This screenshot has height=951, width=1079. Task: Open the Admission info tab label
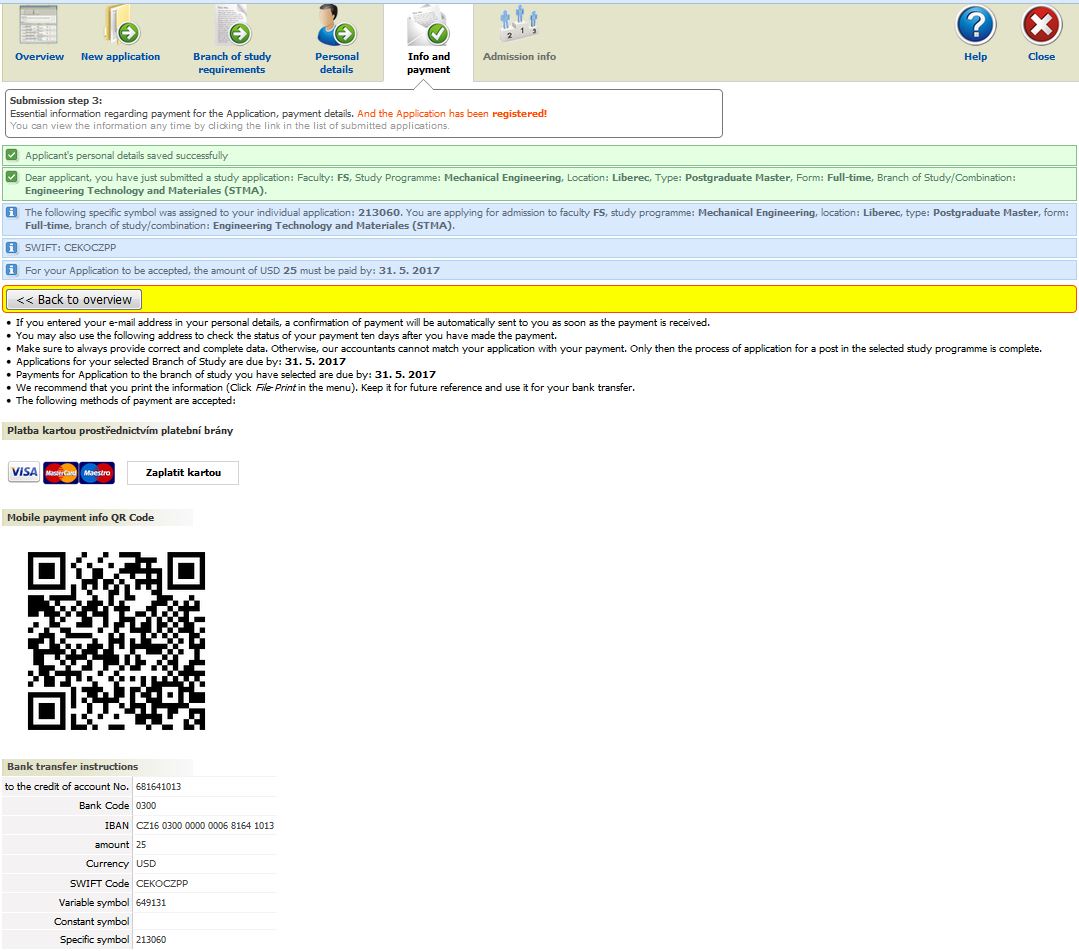(x=520, y=56)
